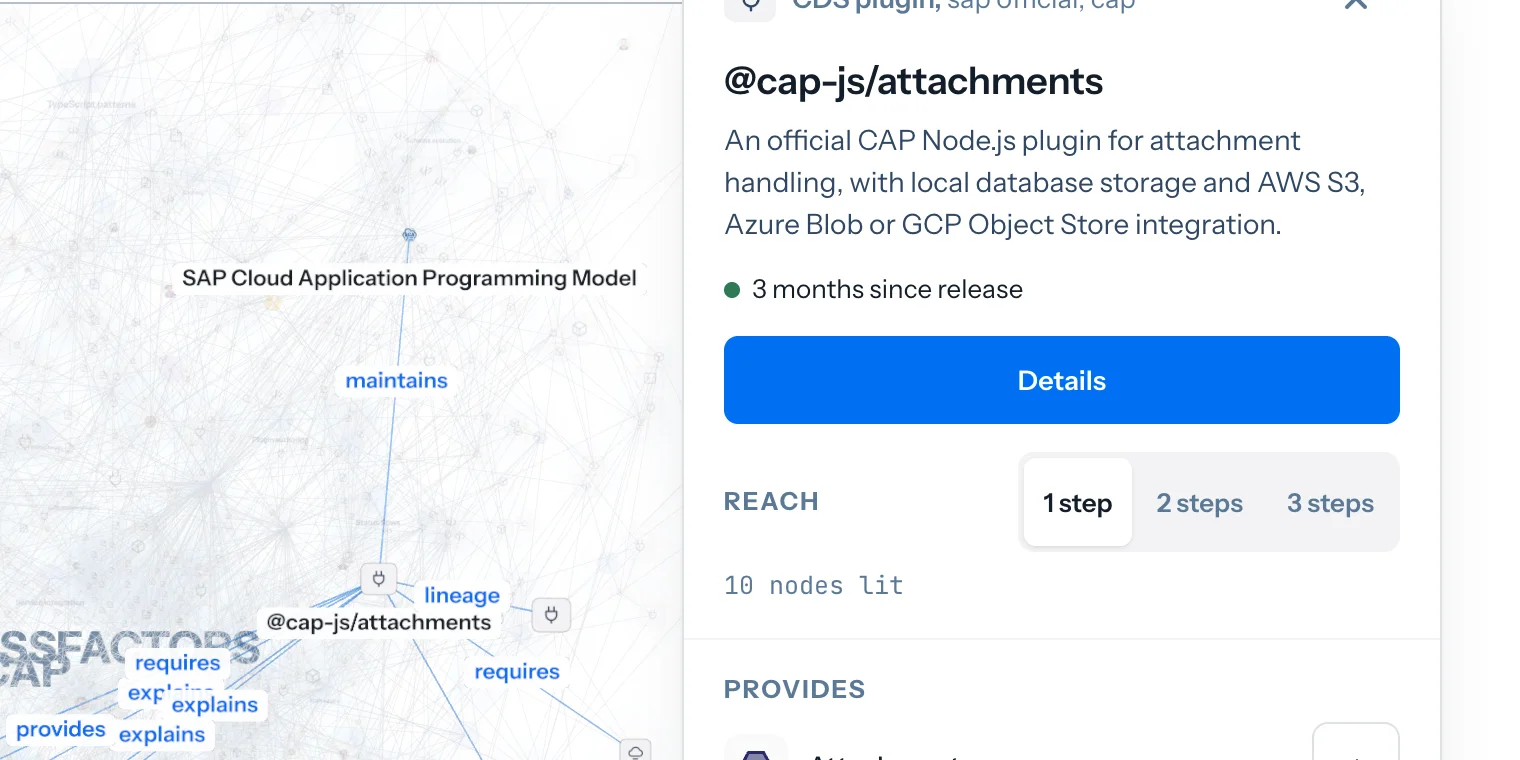Click the "requires" label over the SSFACTORS watermark text
Image resolution: width=1520 pixels, height=760 pixels.
click(177, 662)
